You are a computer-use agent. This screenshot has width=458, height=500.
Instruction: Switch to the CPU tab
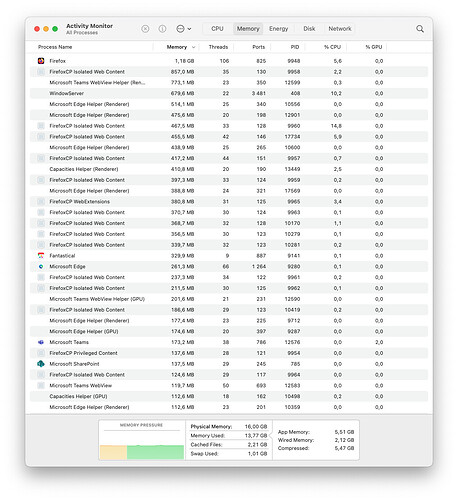tap(217, 29)
